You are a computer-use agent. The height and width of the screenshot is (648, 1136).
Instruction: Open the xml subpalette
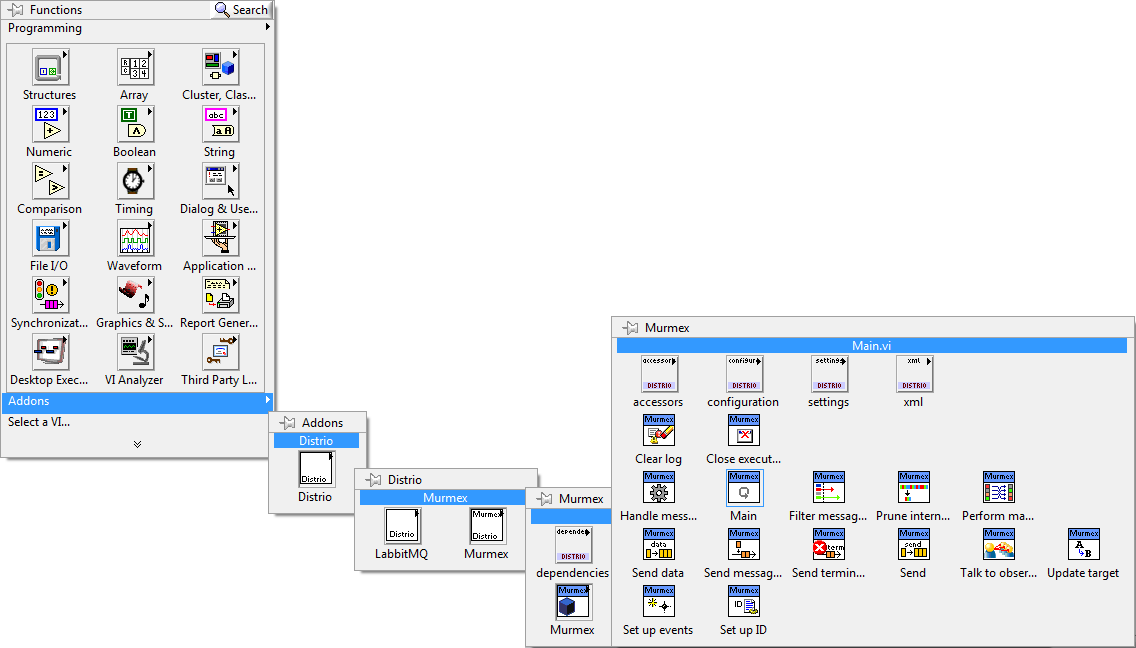[x=914, y=373]
